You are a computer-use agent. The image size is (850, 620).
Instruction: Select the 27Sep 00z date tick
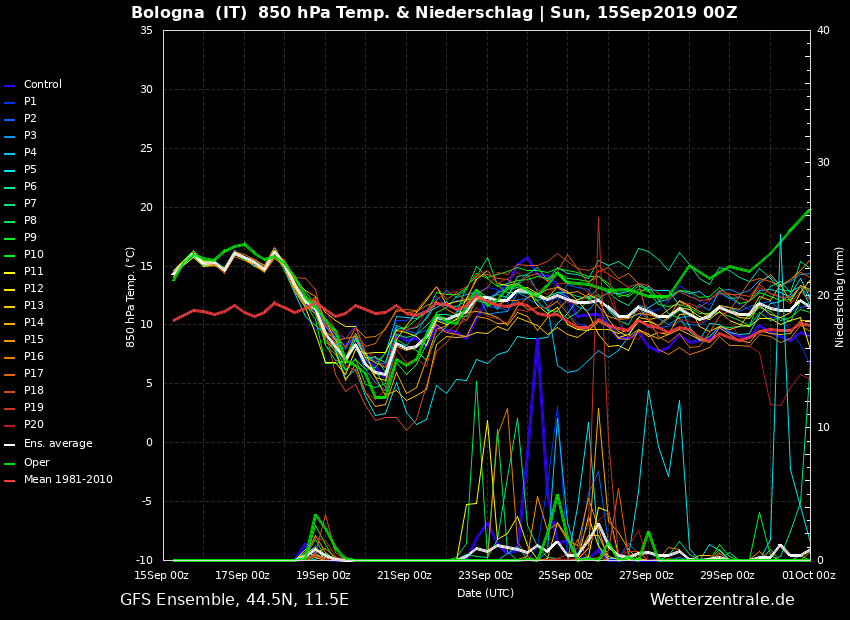tap(646, 575)
